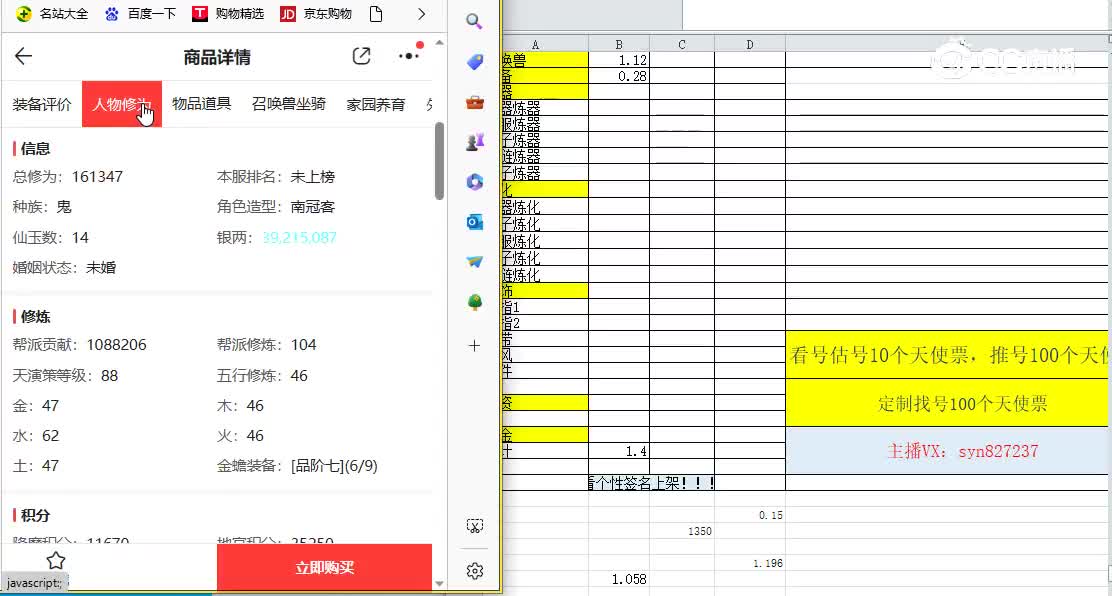Click the chess game icon in the sidebar

click(x=474, y=141)
